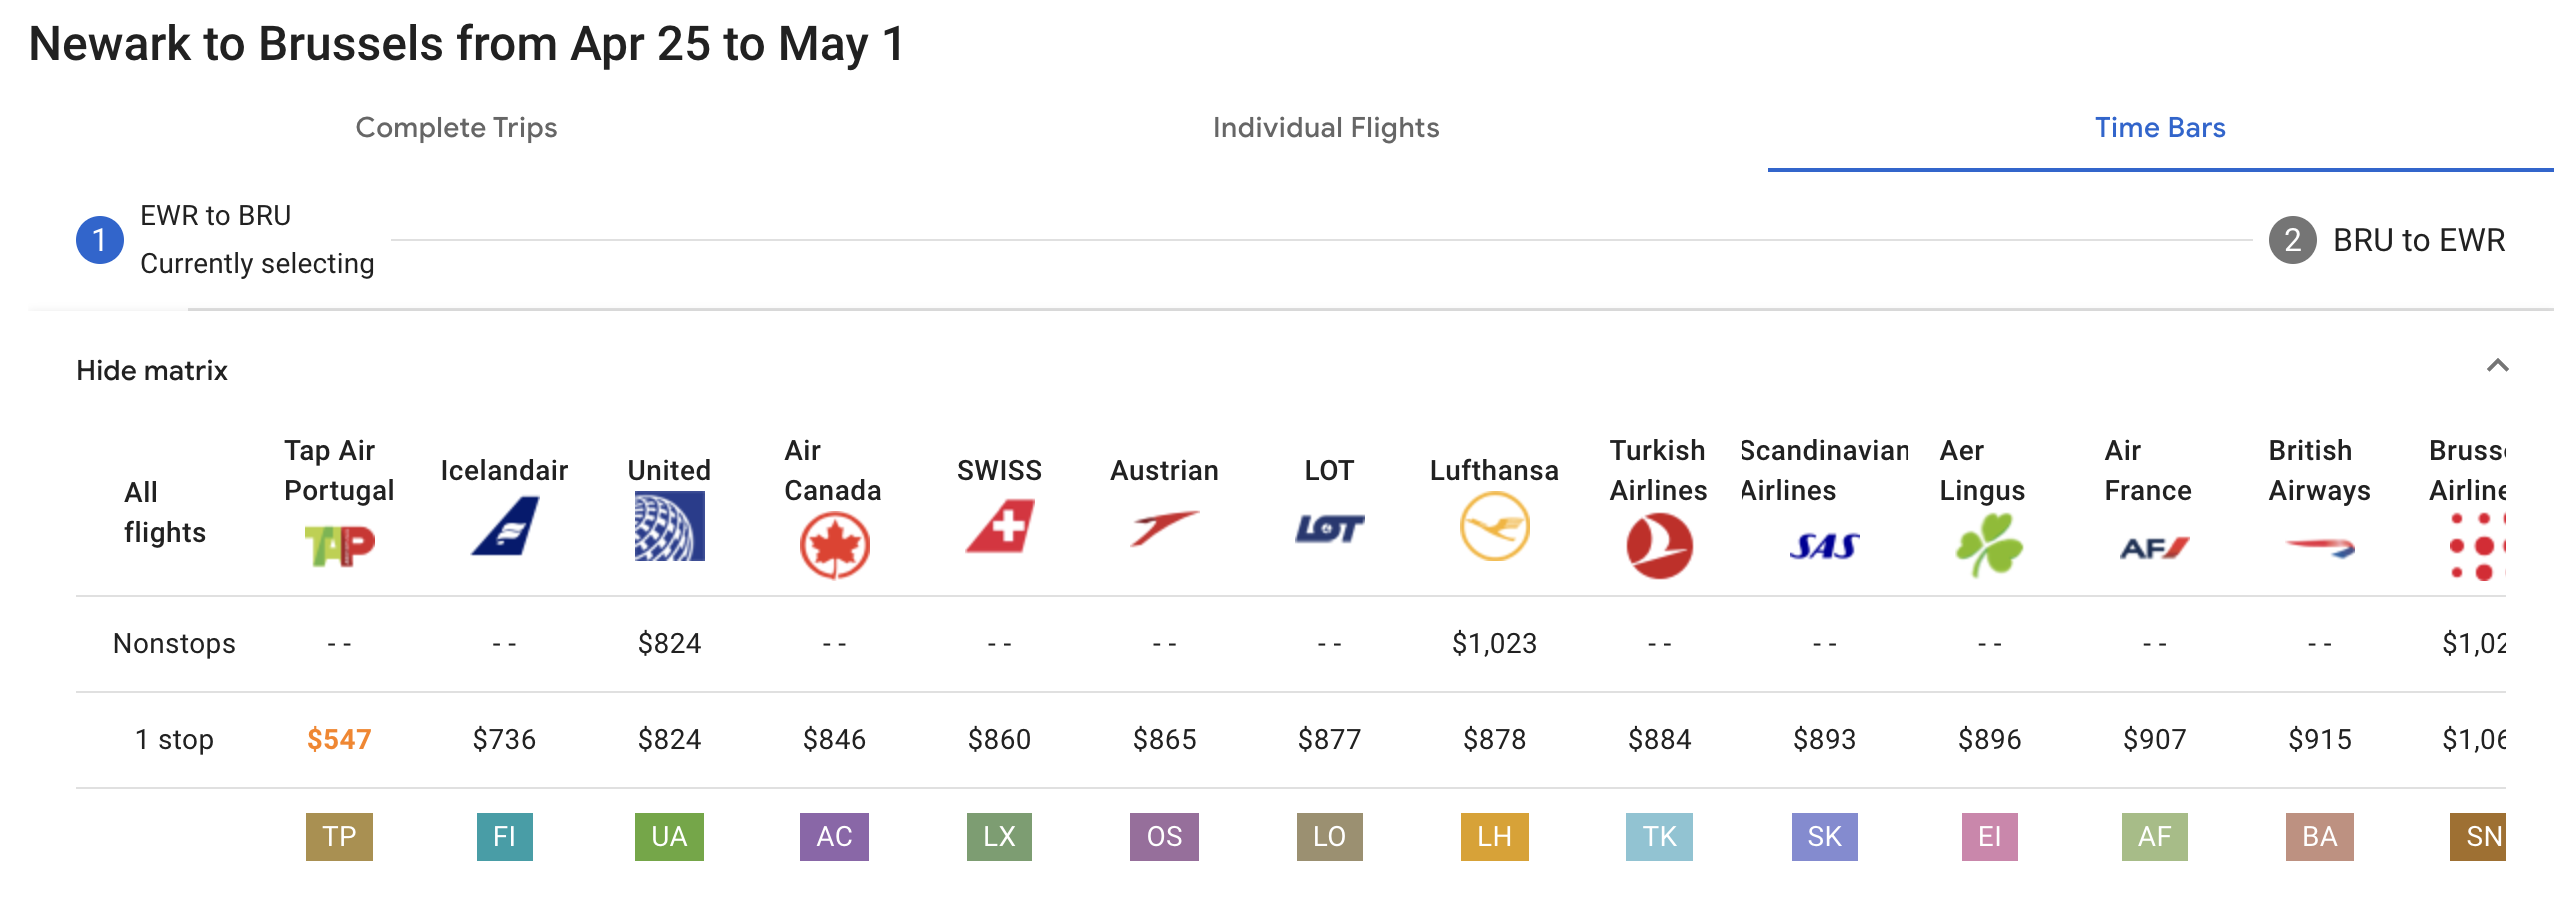Click the Tap Air Portugal logo

[x=339, y=546]
